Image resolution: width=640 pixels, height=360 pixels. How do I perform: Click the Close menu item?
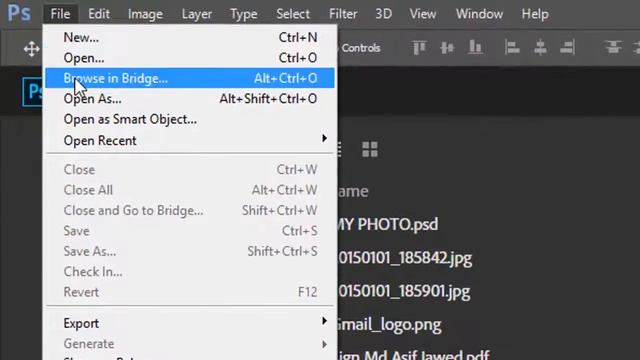coord(190,169)
